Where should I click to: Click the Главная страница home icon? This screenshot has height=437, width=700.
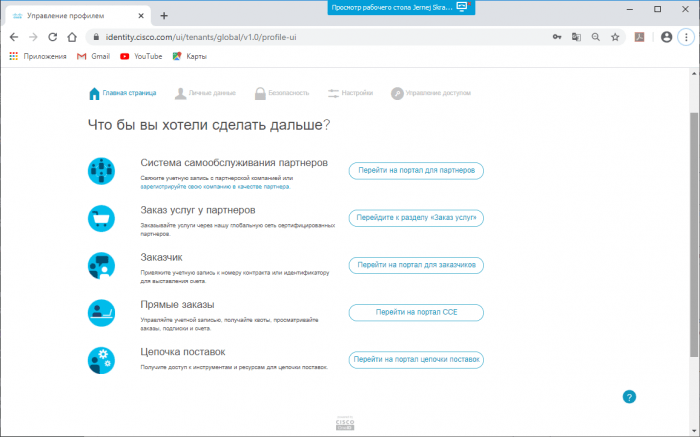95,94
